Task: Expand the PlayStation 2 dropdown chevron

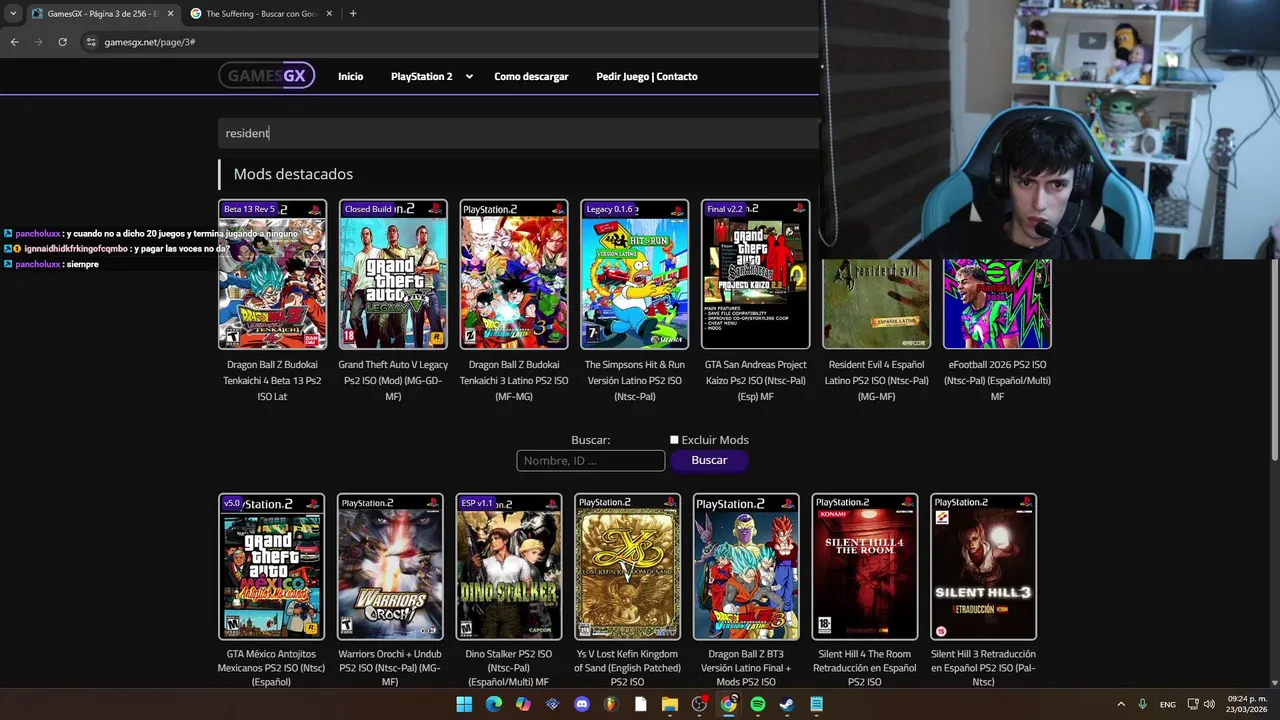Action: coord(468,76)
